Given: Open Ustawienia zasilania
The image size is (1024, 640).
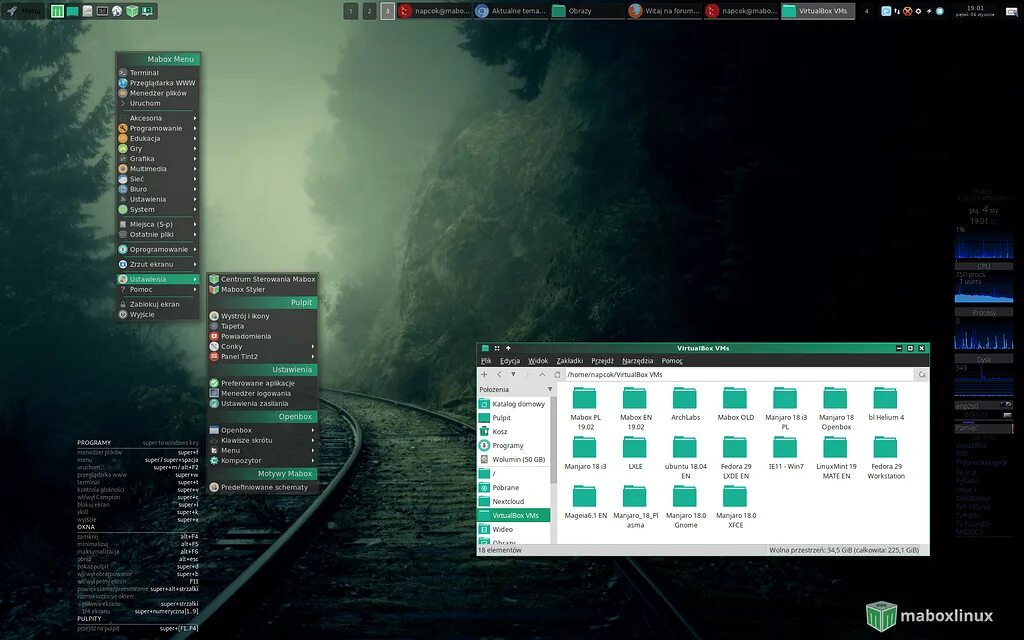Looking at the screenshot, I should pyautogui.click(x=262, y=404).
